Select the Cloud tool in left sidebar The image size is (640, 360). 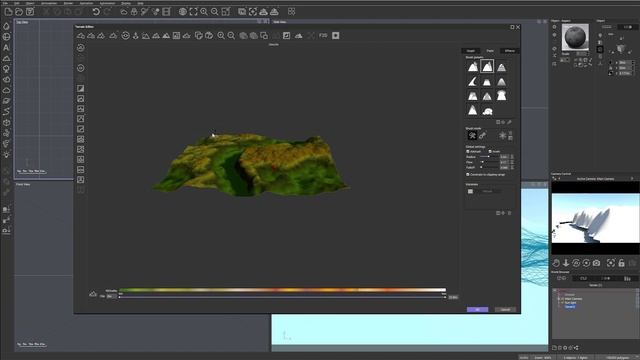[x=6, y=90]
